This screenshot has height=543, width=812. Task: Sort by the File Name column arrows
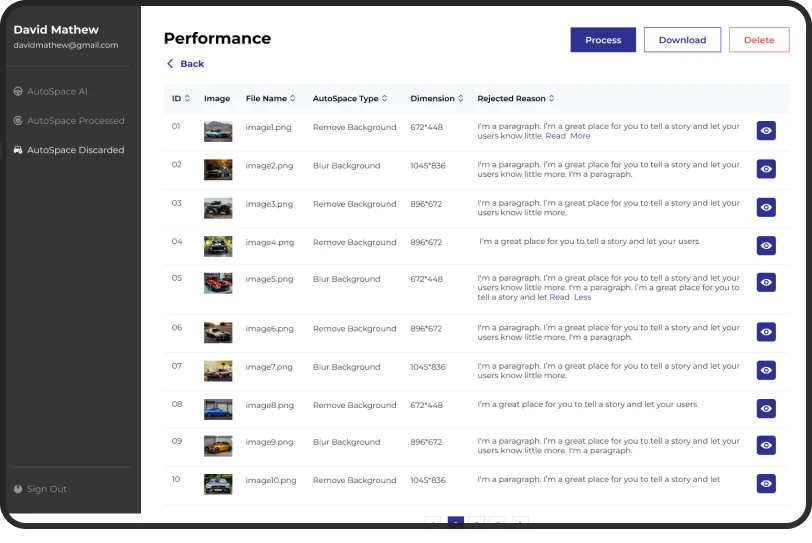click(294, 99)
